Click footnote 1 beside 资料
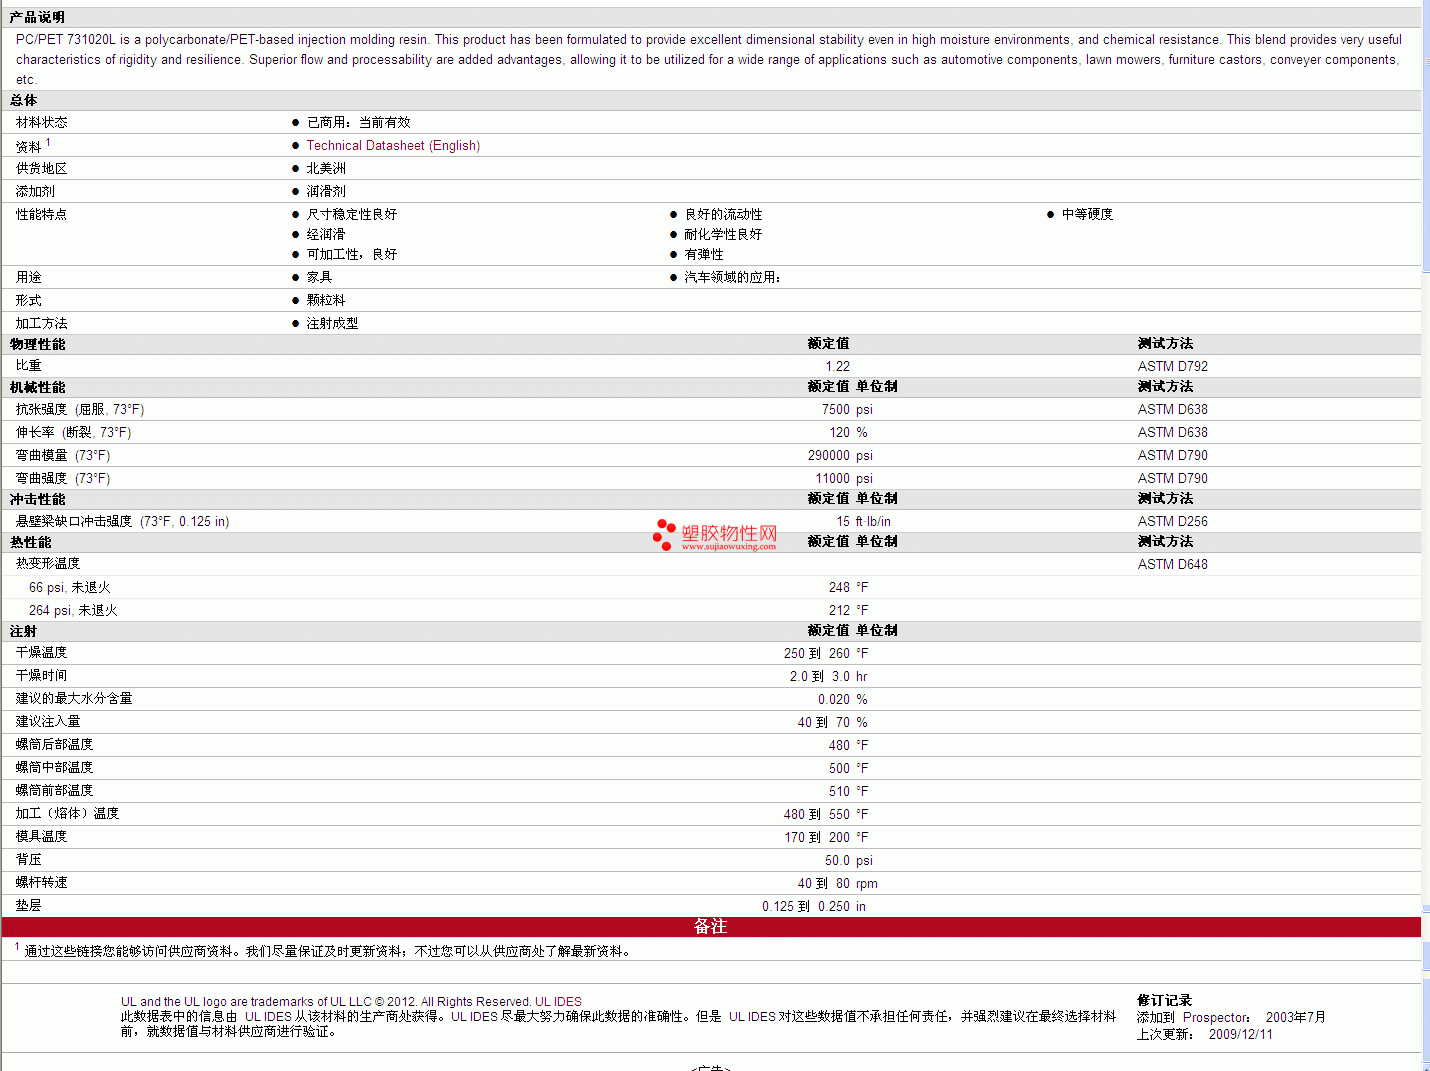Viewport: 1430px width, 1071px height. click(x=48, y=142)
